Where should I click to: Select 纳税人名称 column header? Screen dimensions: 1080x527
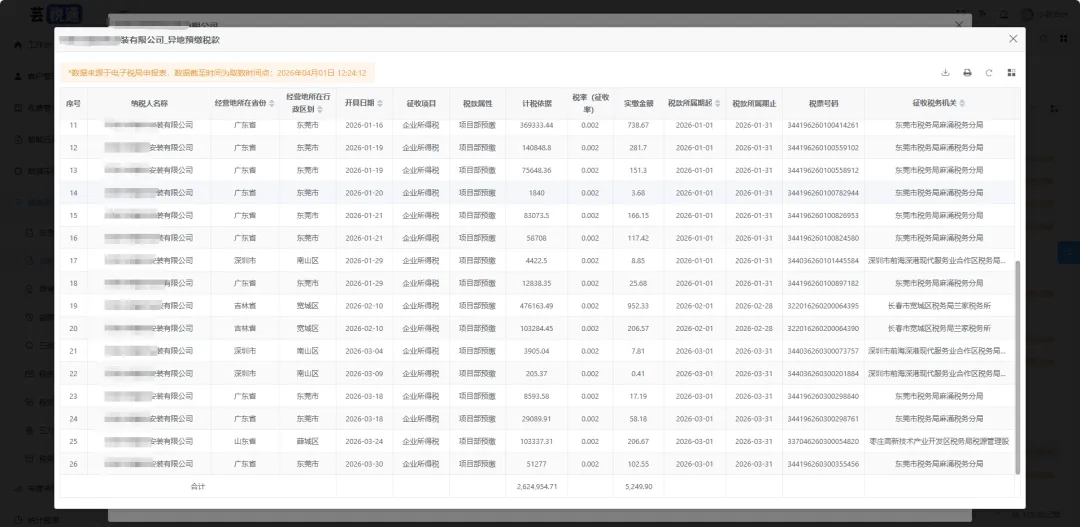(x=149, y=103)
